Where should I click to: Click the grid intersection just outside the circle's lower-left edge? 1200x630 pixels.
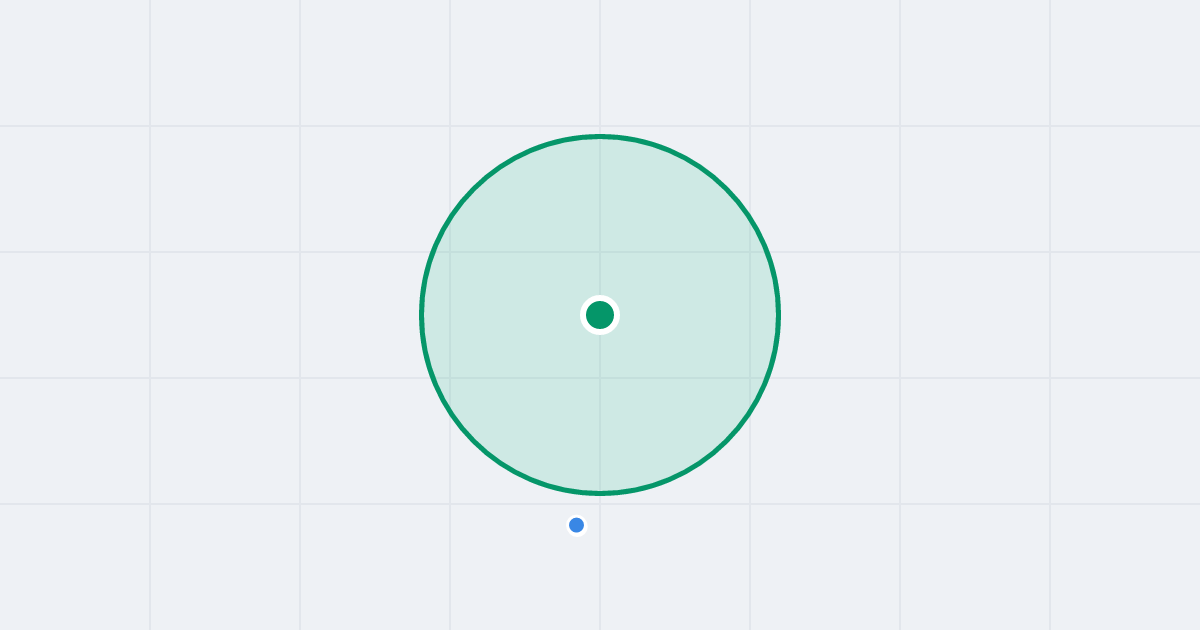click(x=450, y=504)
